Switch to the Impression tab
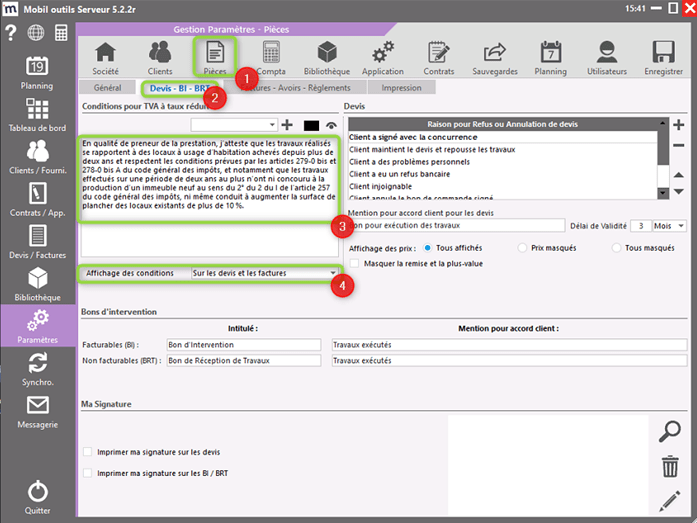Image resolution: width=697 pixels, height=523 pixels. tap(401, 88)
